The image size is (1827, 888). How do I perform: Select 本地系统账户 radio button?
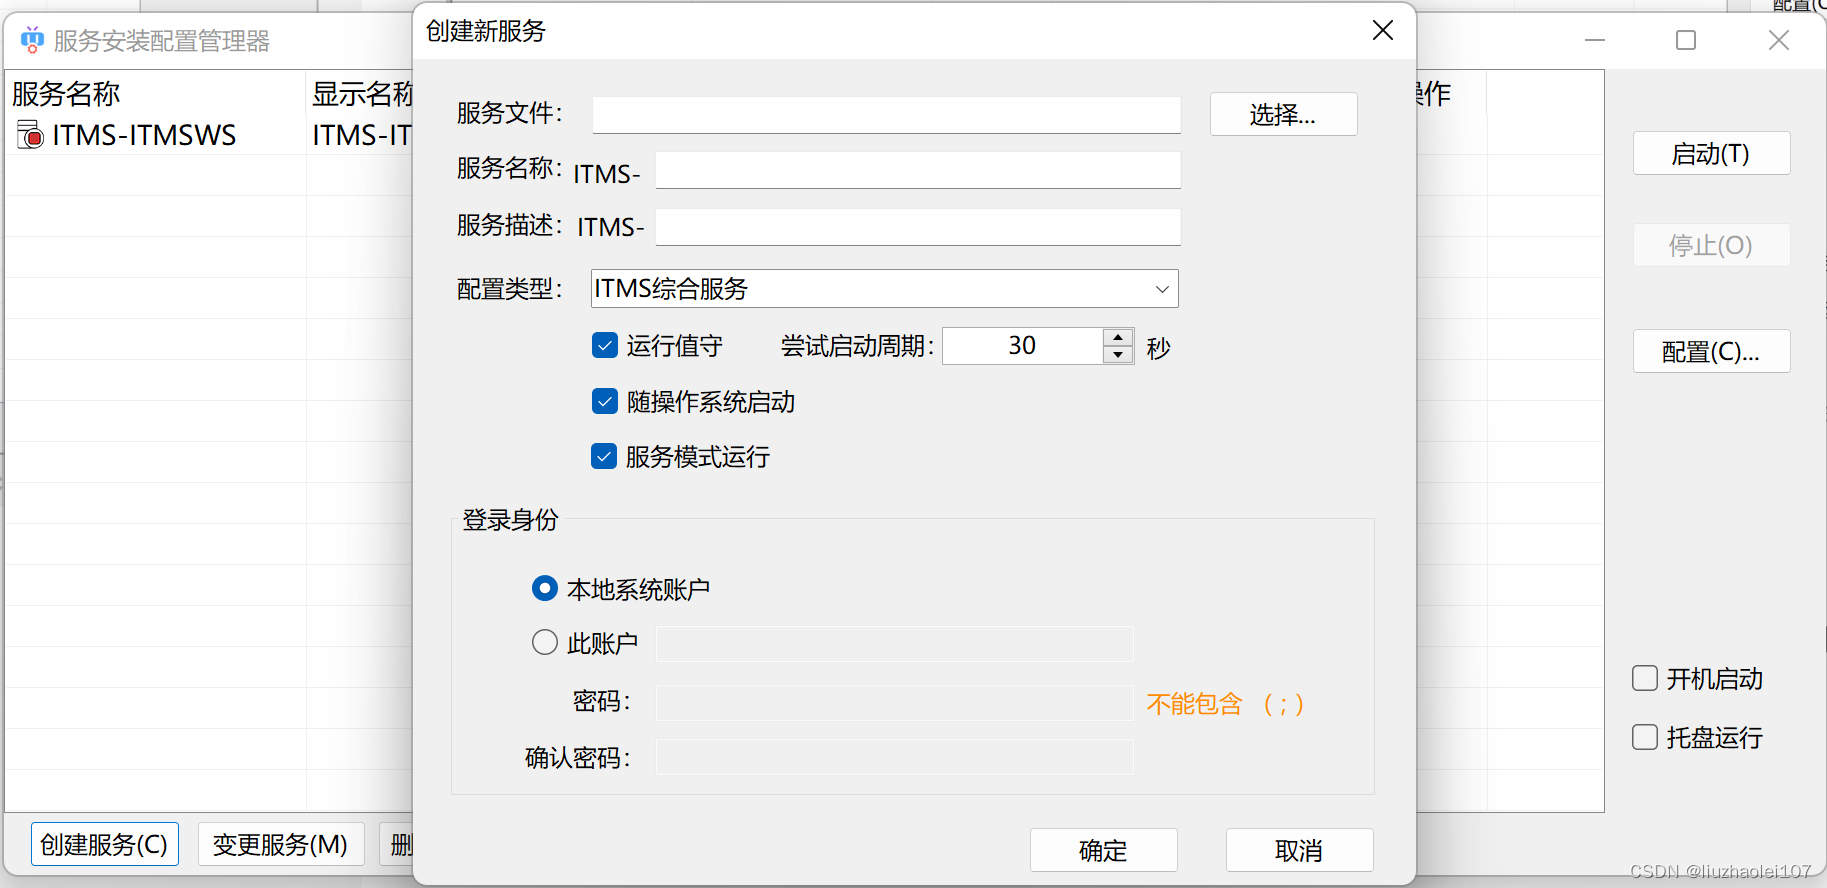(x=545, y=588)
